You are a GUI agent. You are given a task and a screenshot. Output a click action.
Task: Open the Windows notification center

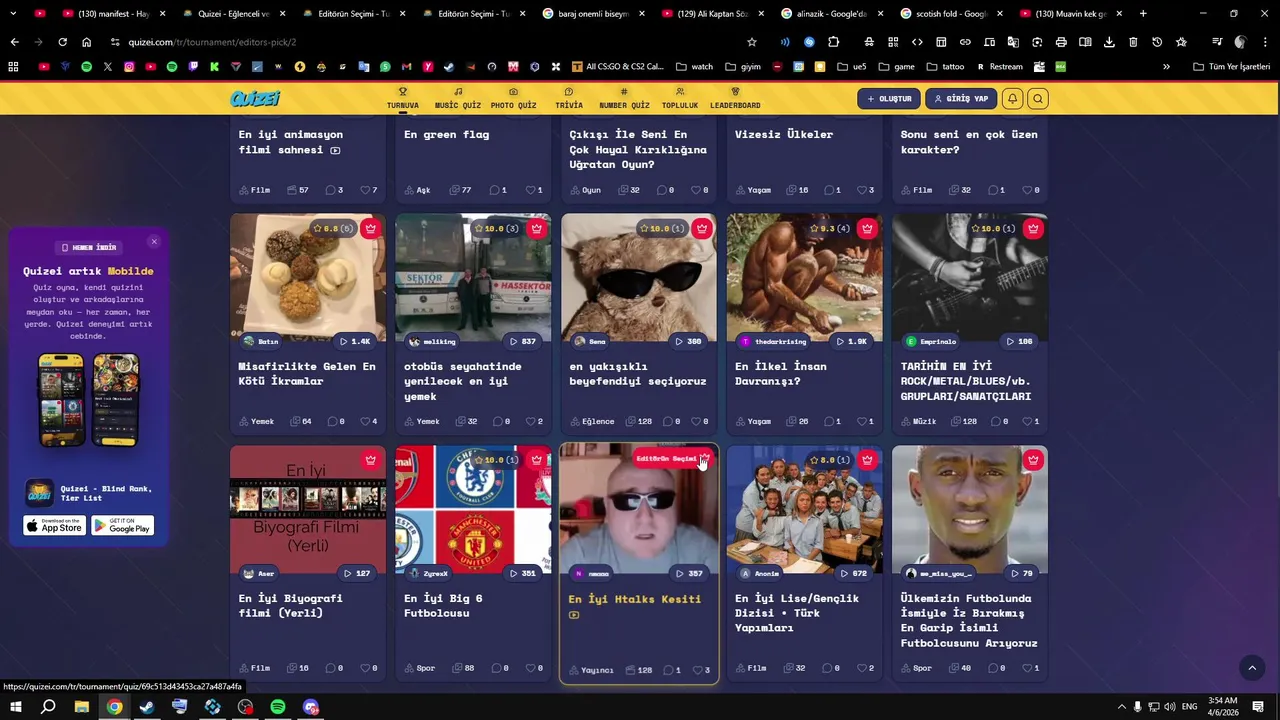tap(1258, 707)
